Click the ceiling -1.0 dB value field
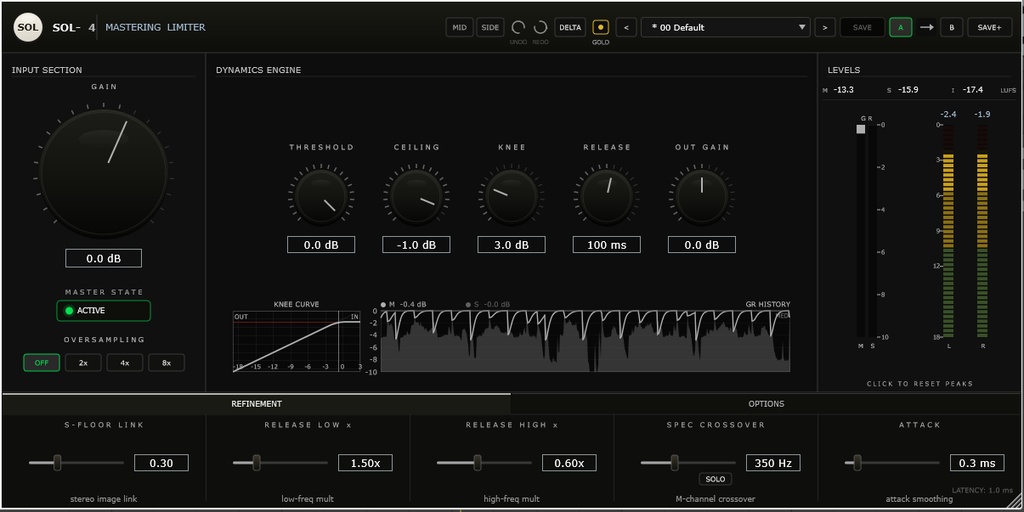 tap(416, 245)
